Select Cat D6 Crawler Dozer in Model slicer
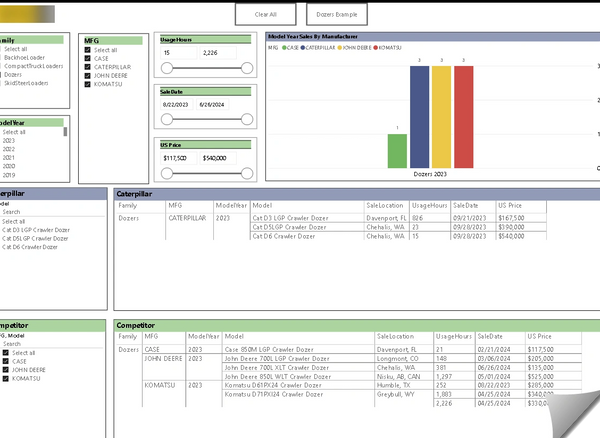The image size is (600, 438). 36,247
